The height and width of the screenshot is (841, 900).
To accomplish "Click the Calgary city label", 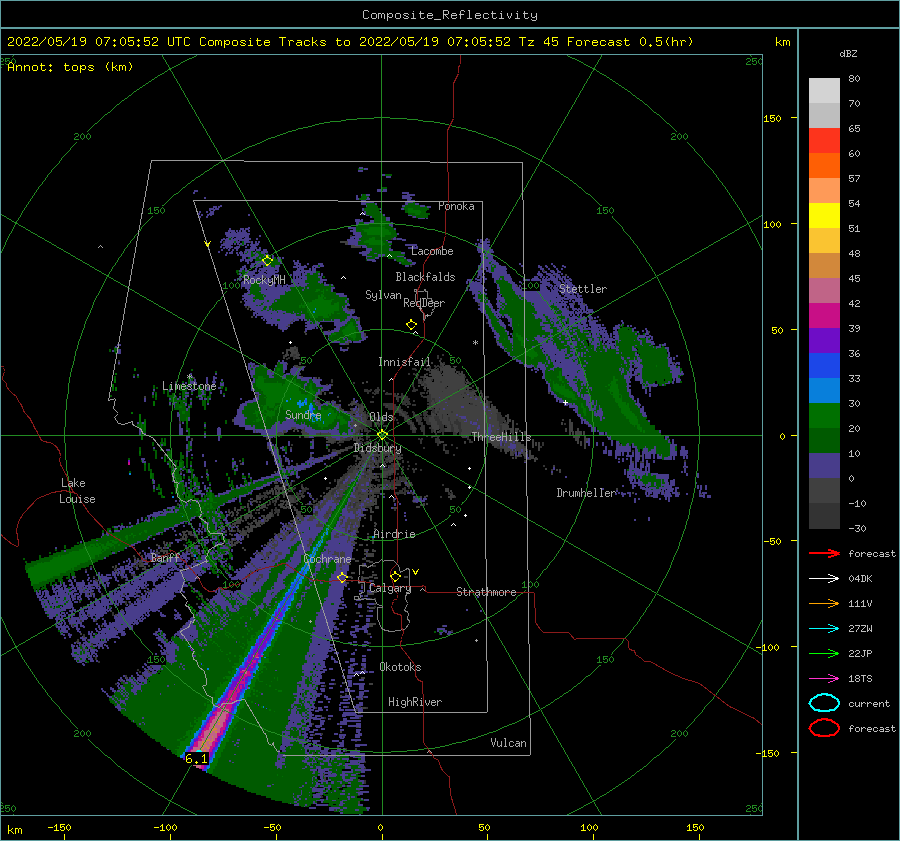I will [x=390, y=588].
